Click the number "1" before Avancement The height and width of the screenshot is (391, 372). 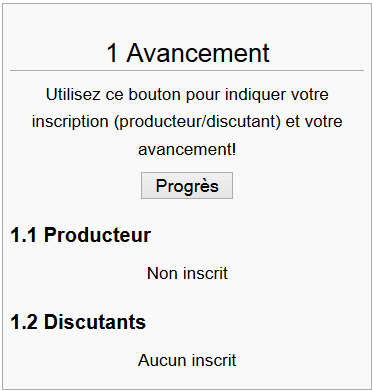pos(112,53)
